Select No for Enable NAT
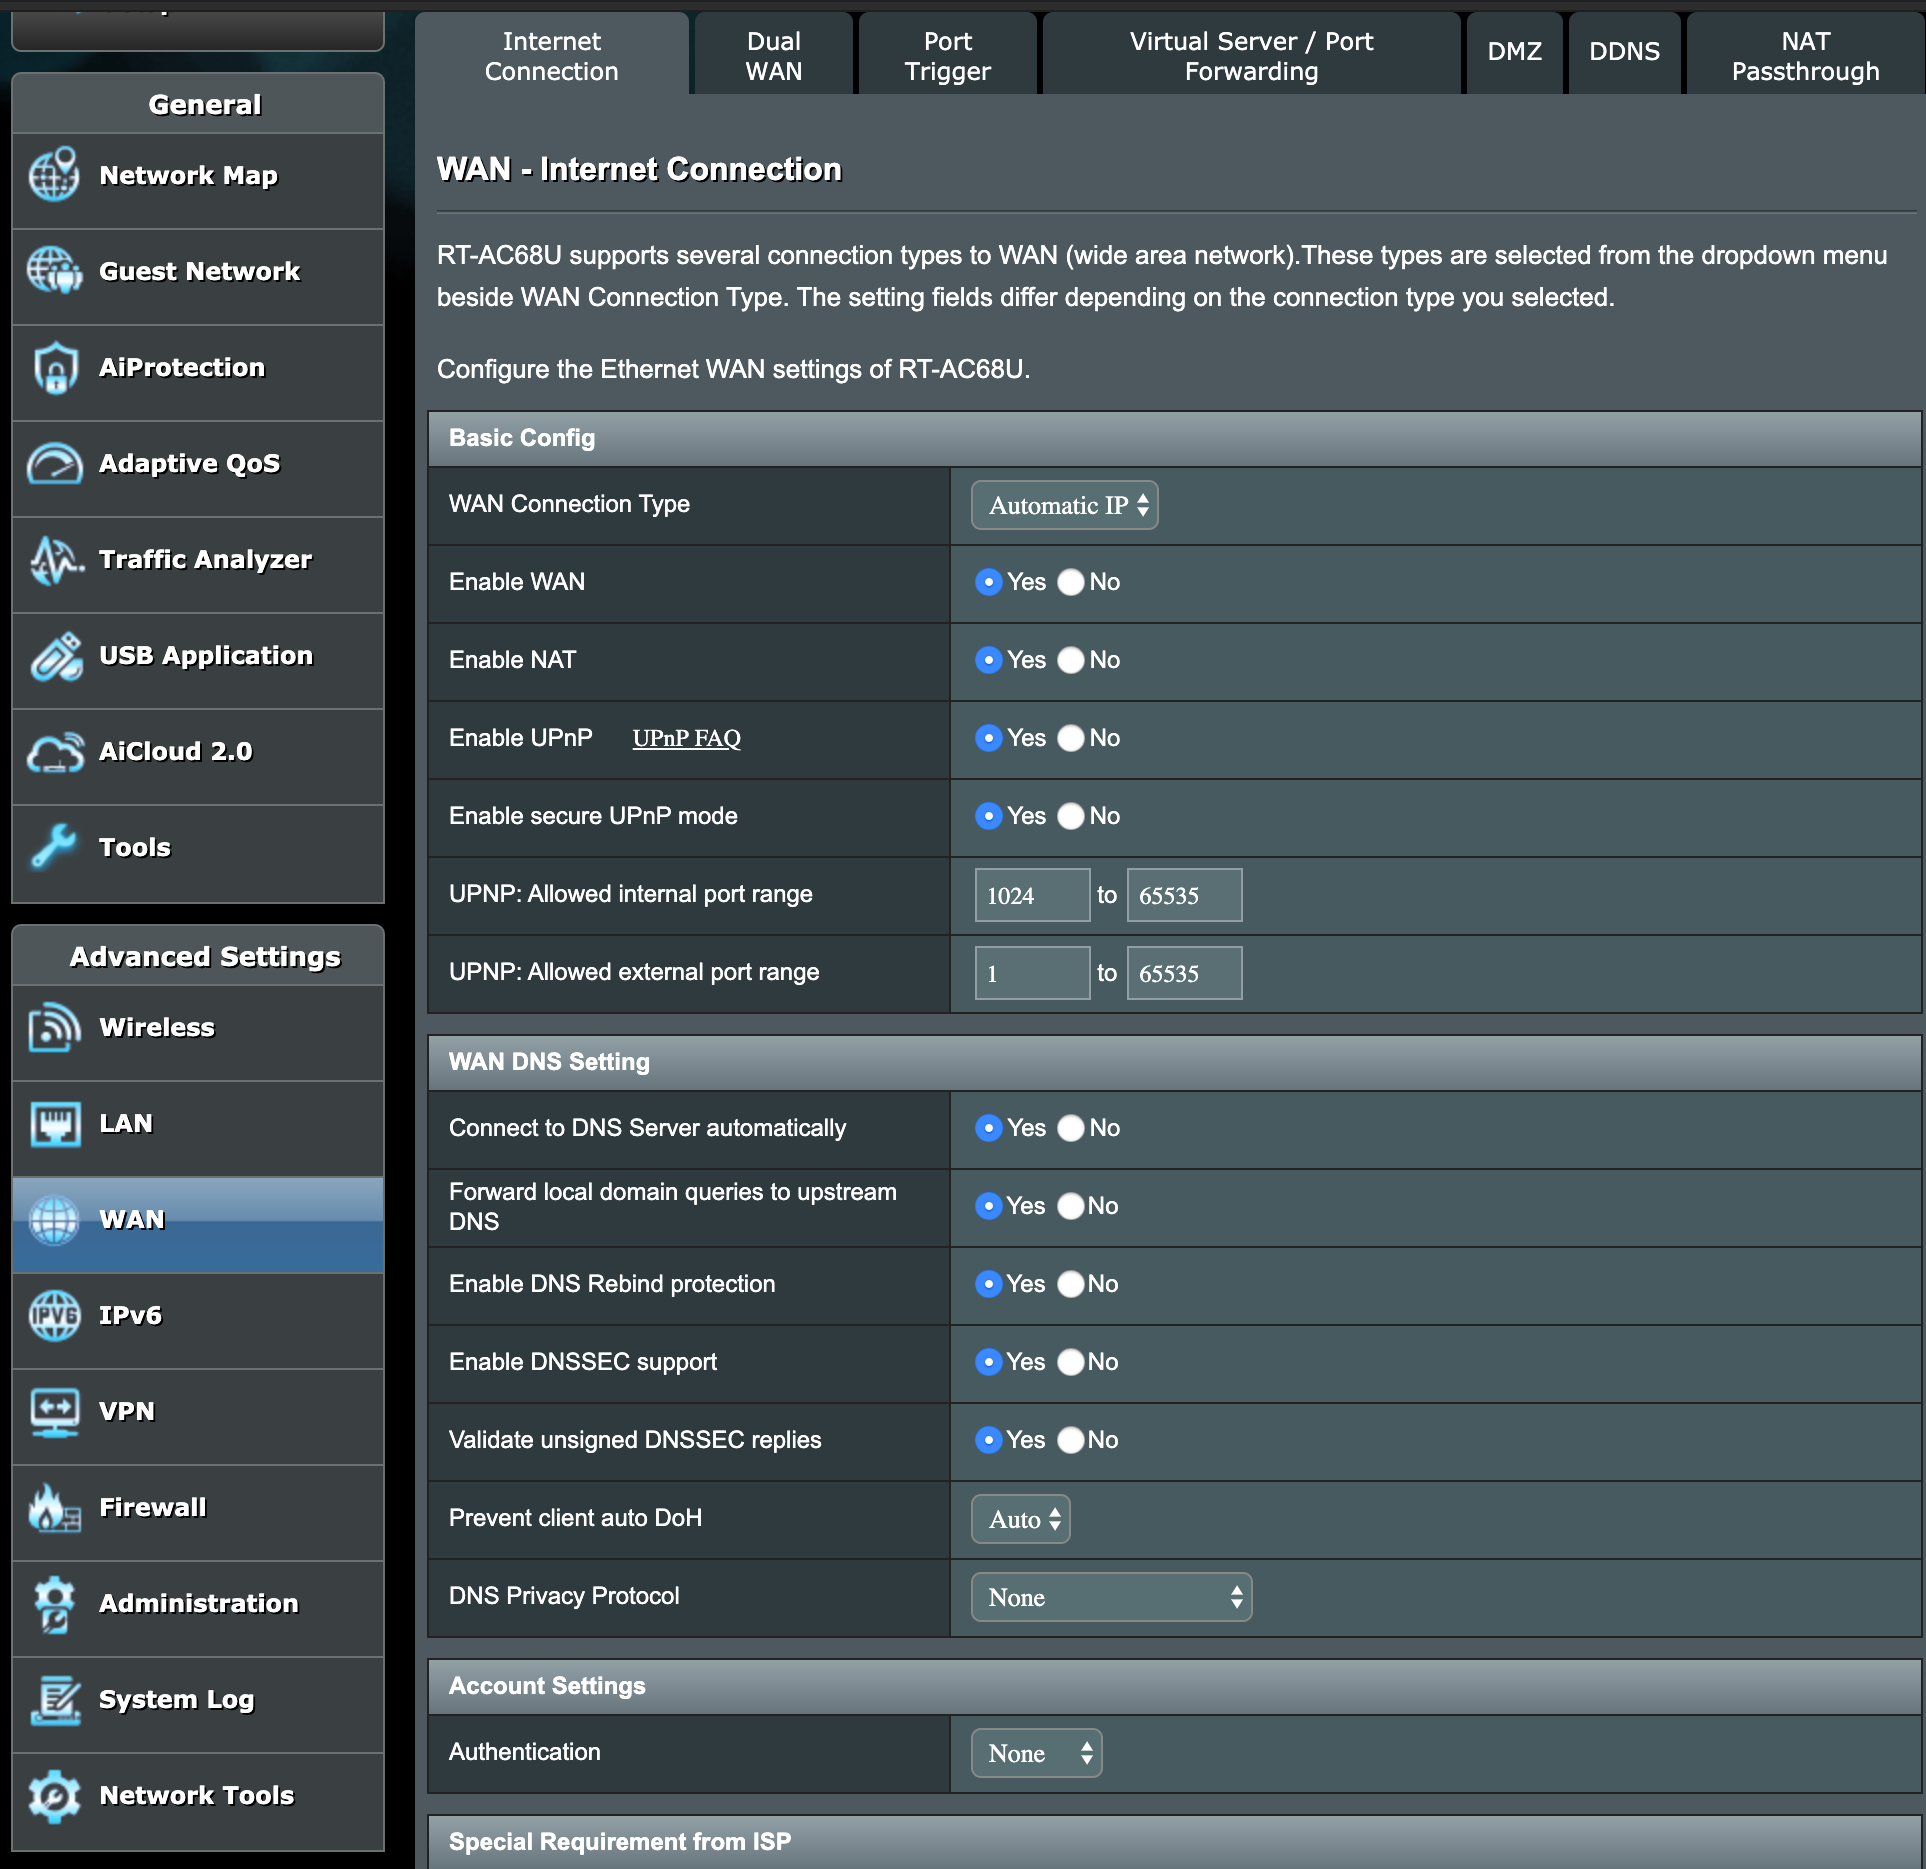 coord(1071,660)
